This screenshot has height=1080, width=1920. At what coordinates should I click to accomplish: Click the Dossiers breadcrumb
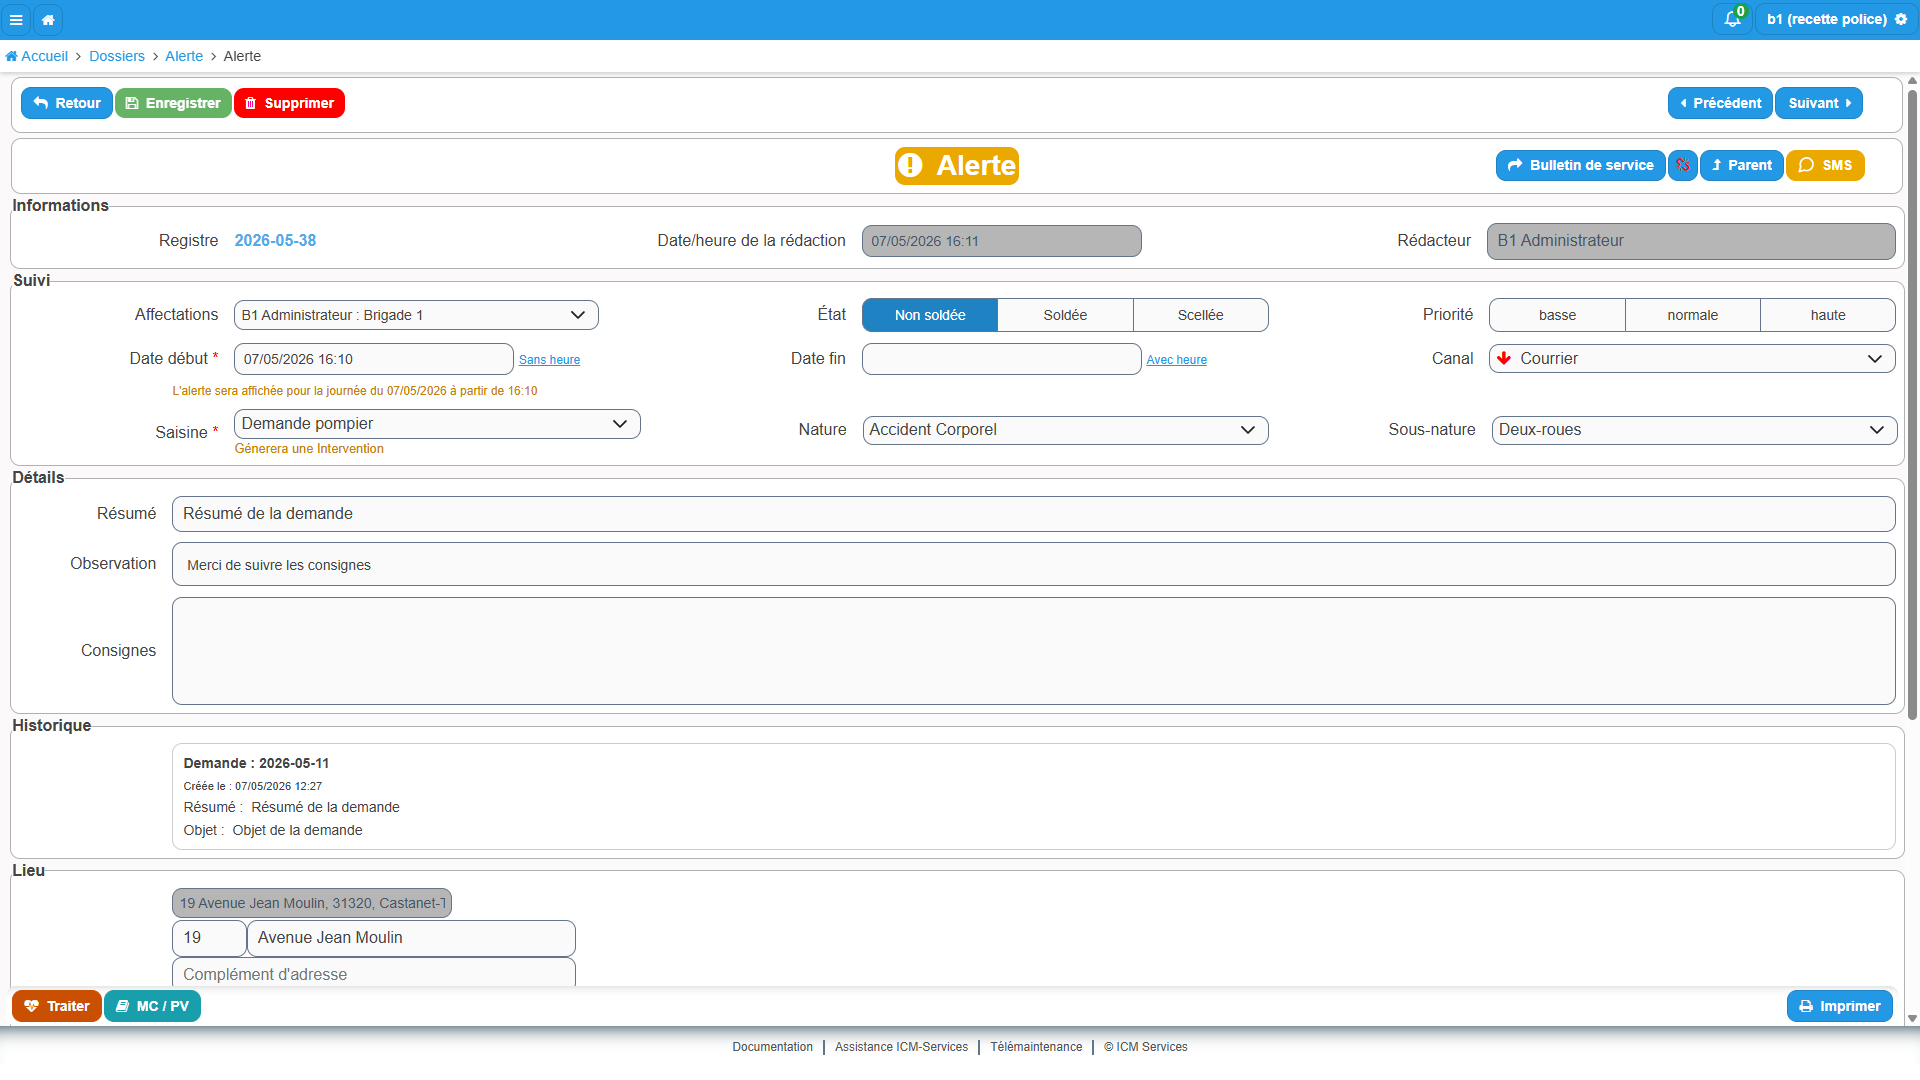117,56
